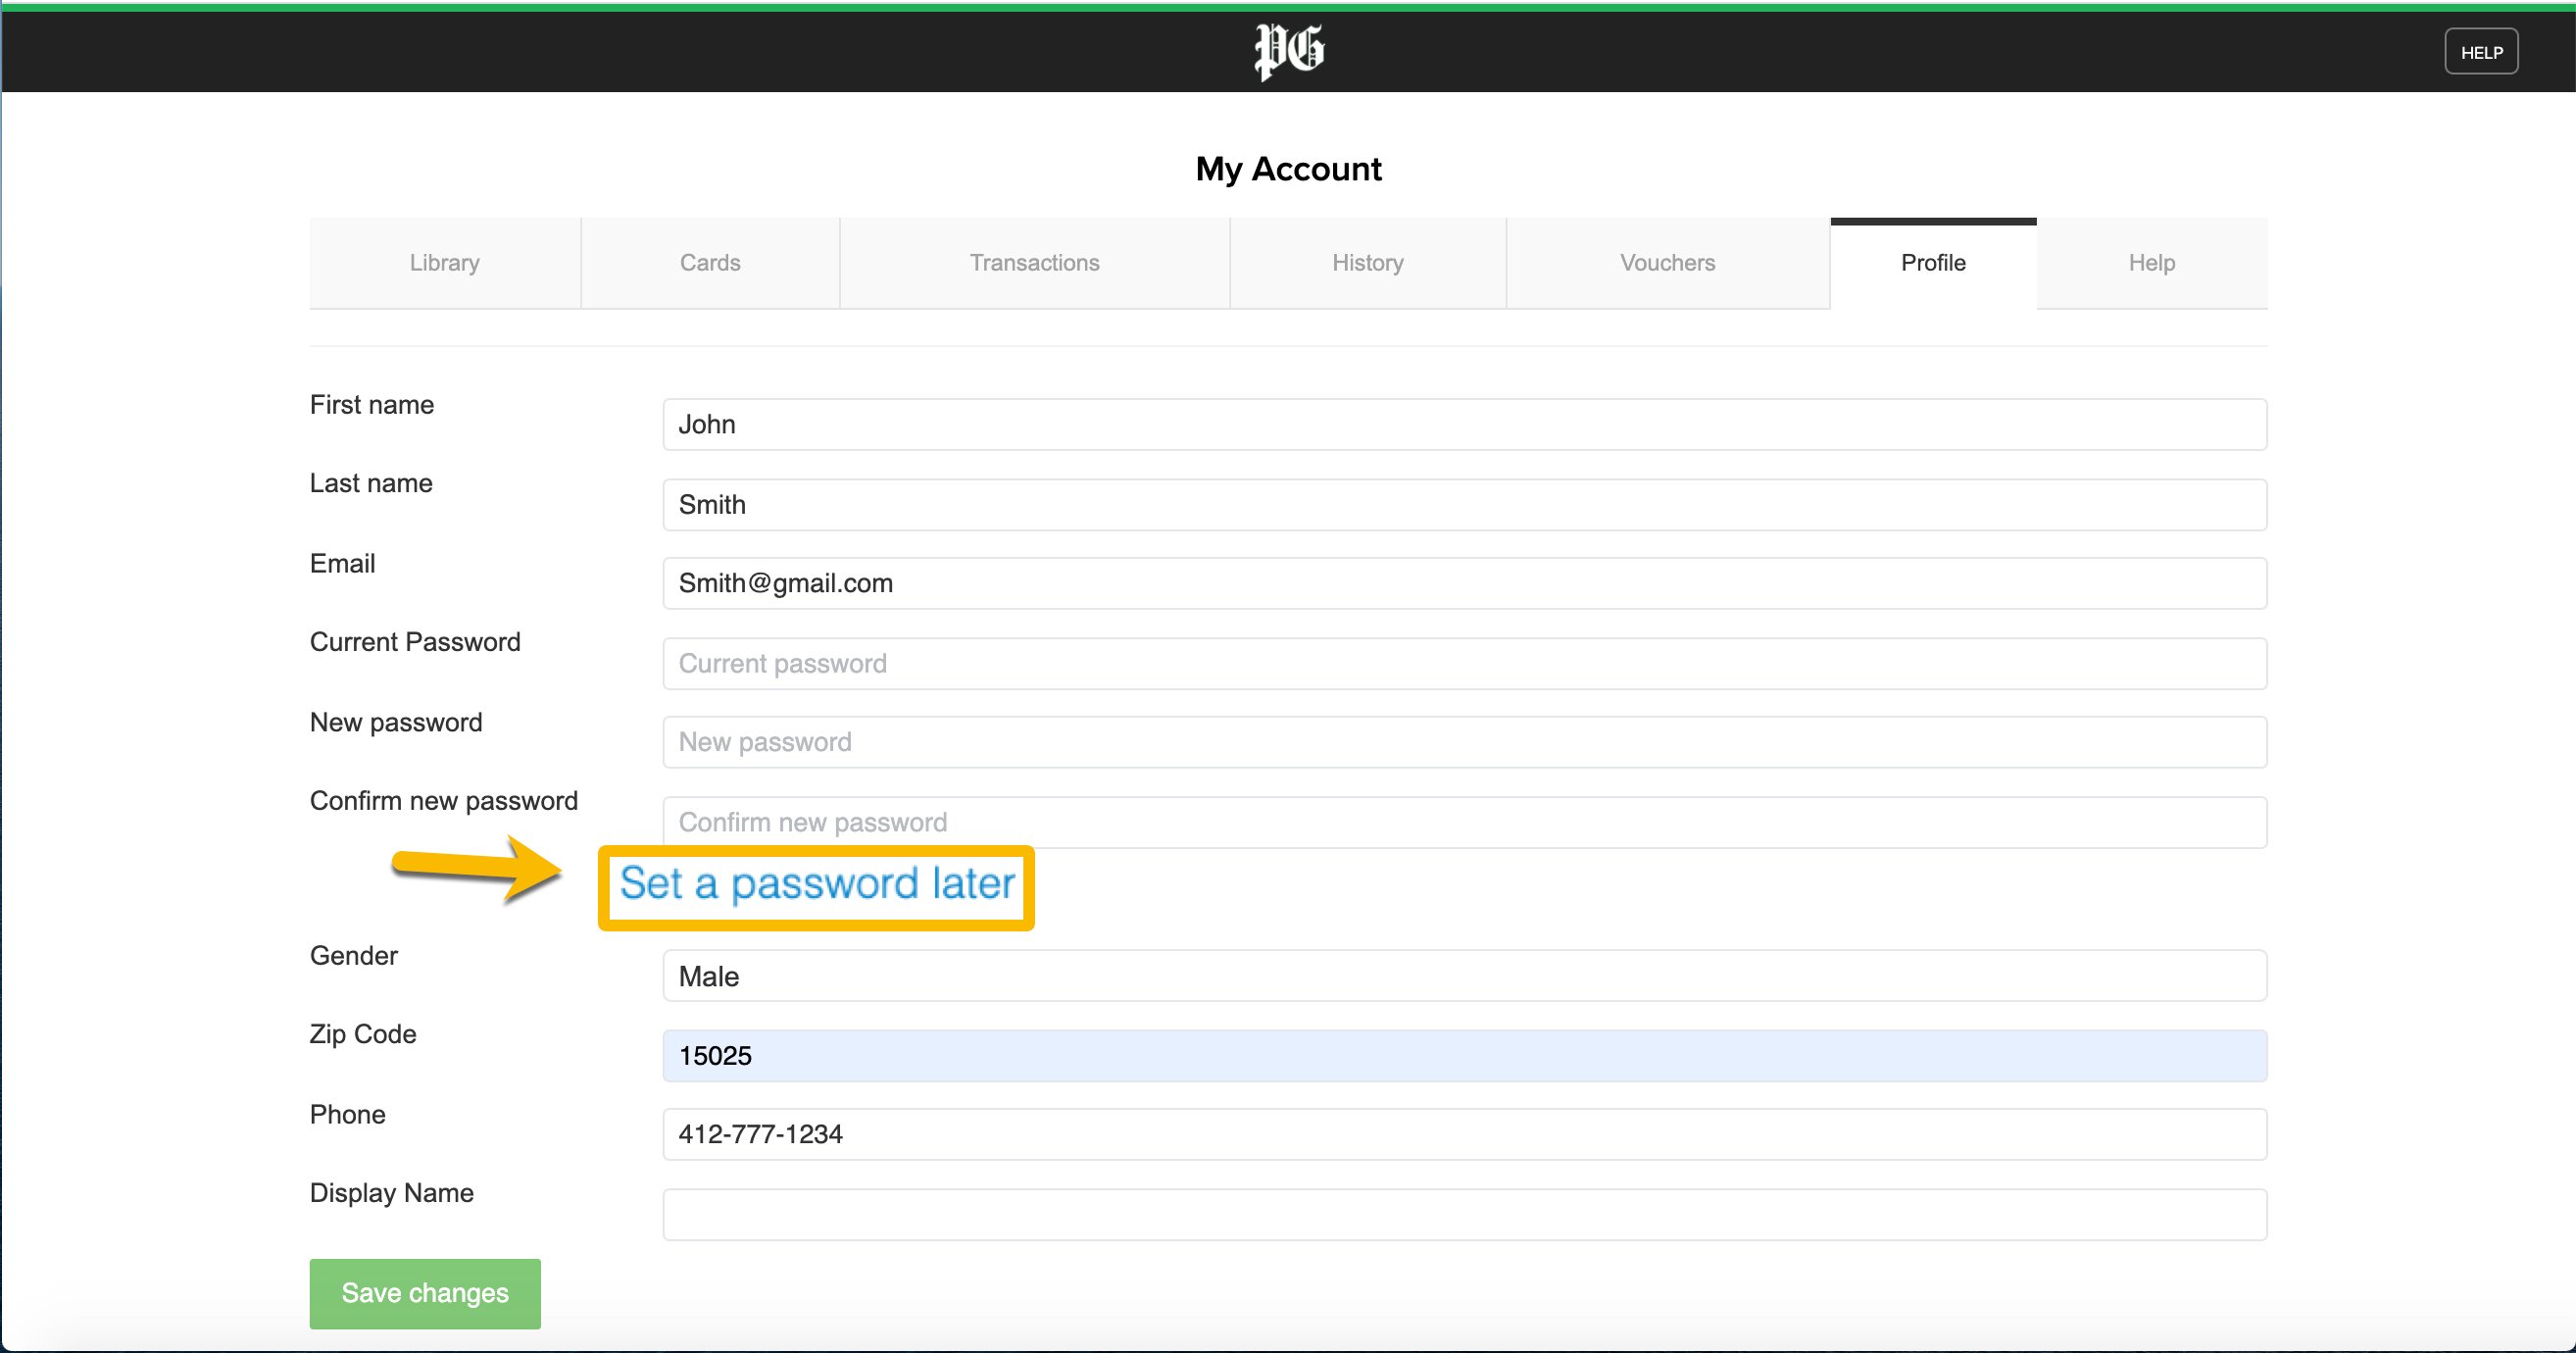The width and height of the screenshot is (2576, 1353).
Task: Click the Set a password later link
Action: point(816,884)
